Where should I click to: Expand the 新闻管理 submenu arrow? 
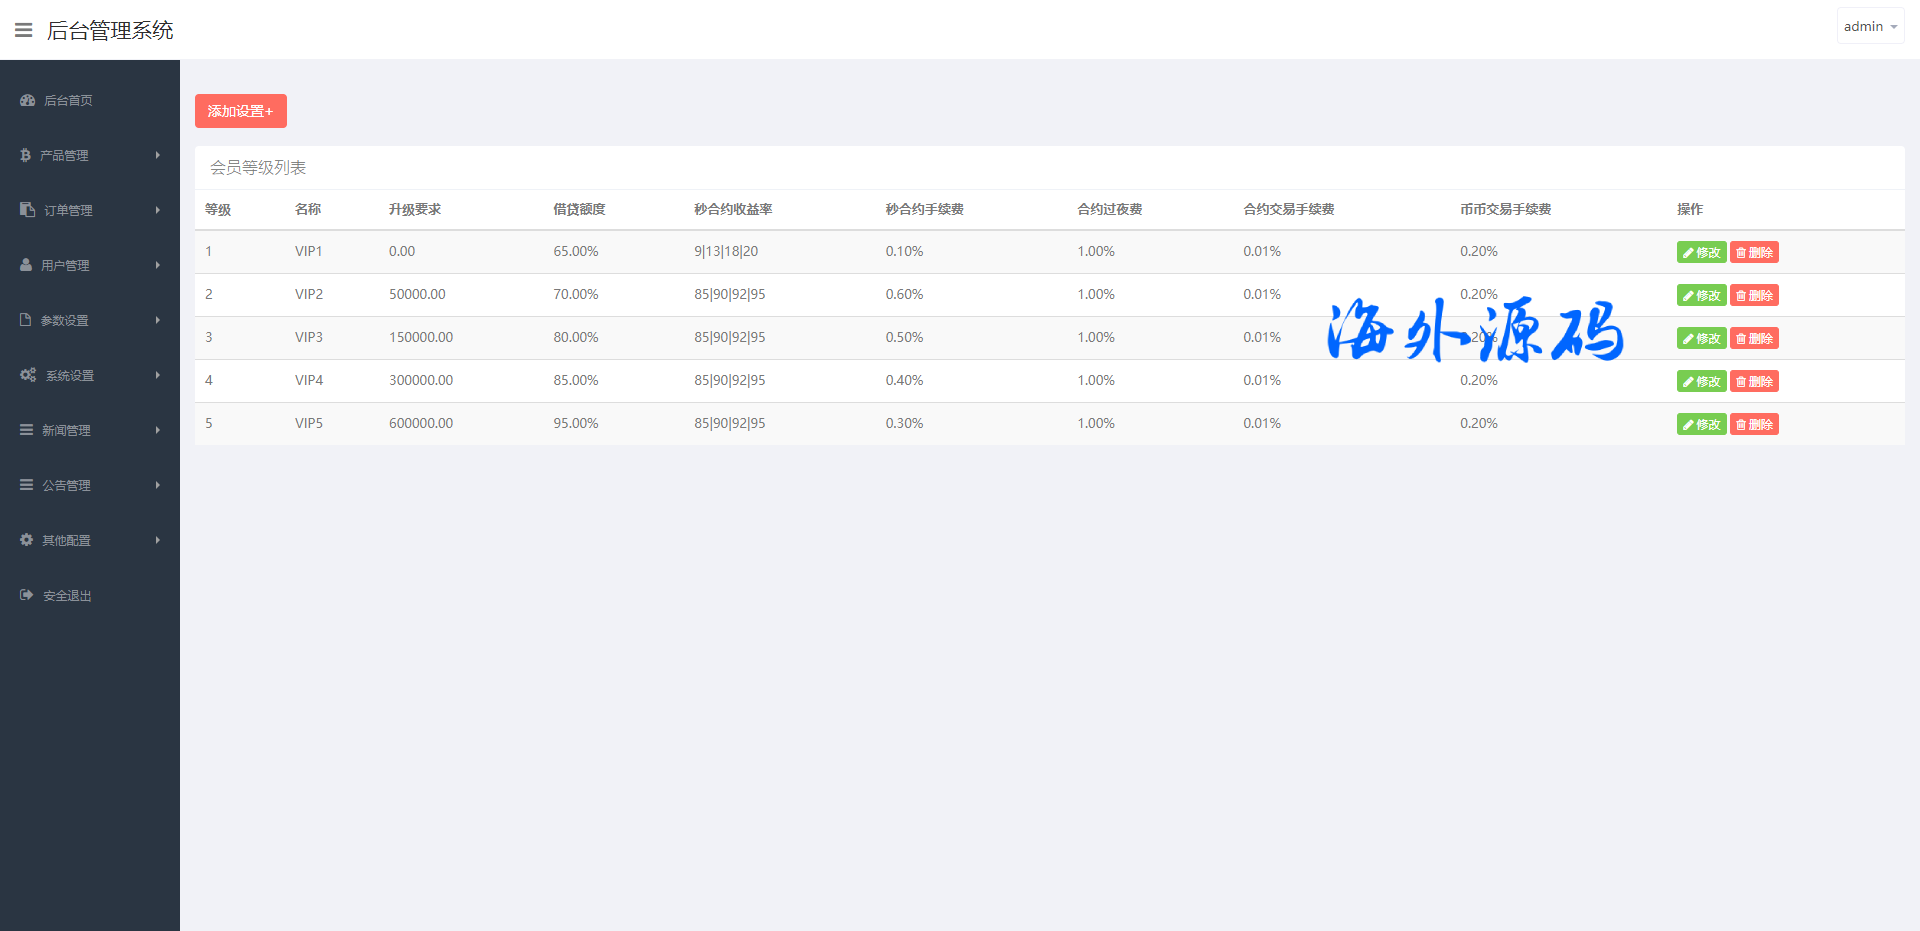tap(158, 430)
